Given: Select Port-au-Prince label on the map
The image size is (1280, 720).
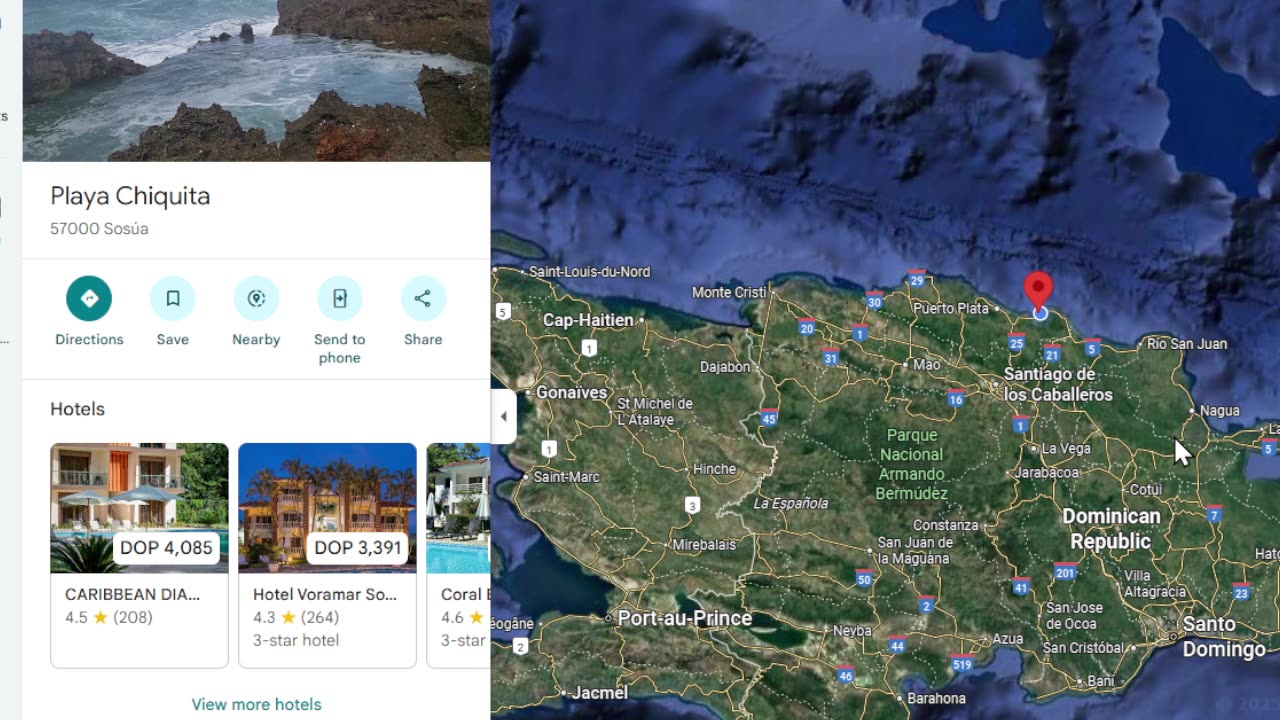Looking at the screenshot, I should 684,618.
